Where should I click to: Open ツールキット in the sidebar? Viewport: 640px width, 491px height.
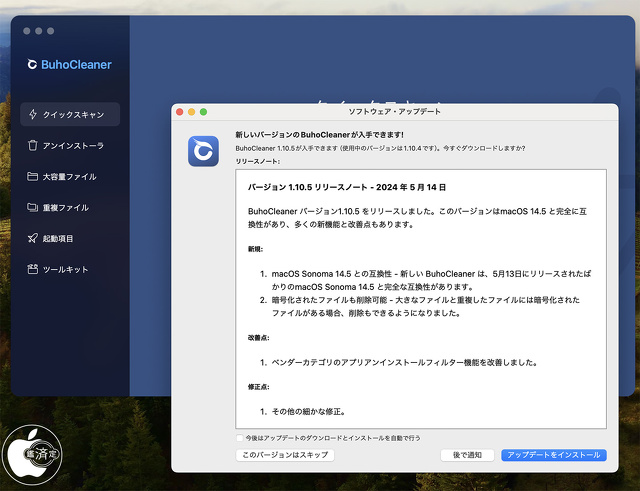pos(70,269)
